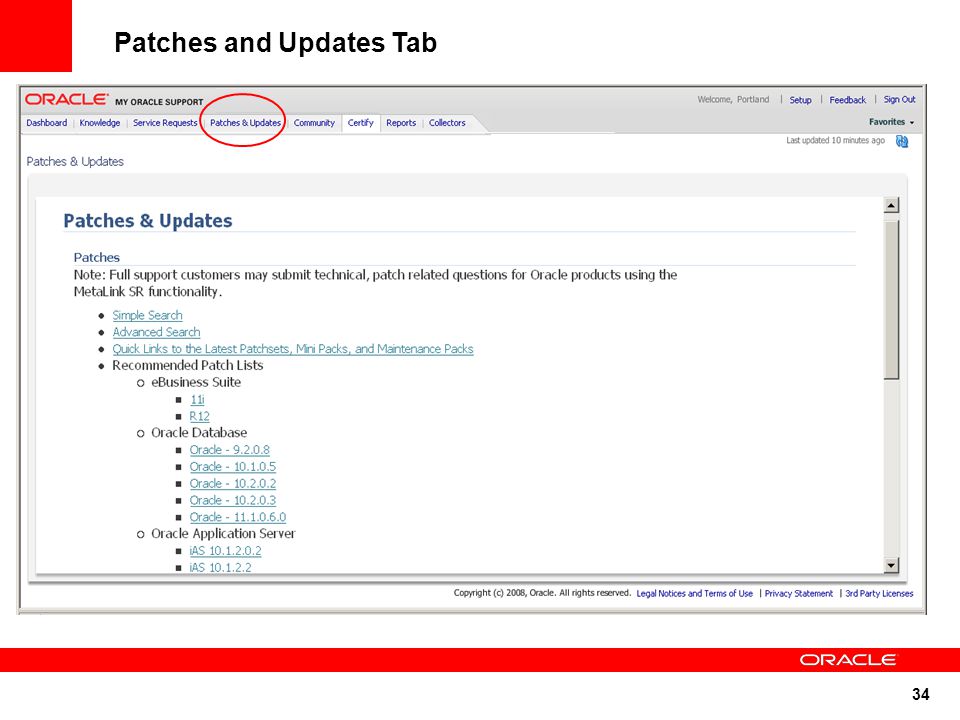This screenshot has width=960, height=720.
Task: Open the Oracle - 10.2.0.3 link
Action: pyautogui.click(x=233, y=500)
